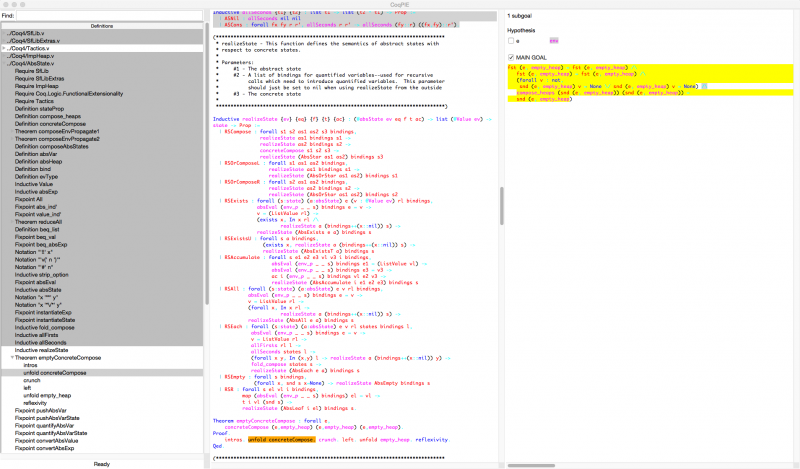Select 'Definition compose_heaps' in the tree

point(47,116)
